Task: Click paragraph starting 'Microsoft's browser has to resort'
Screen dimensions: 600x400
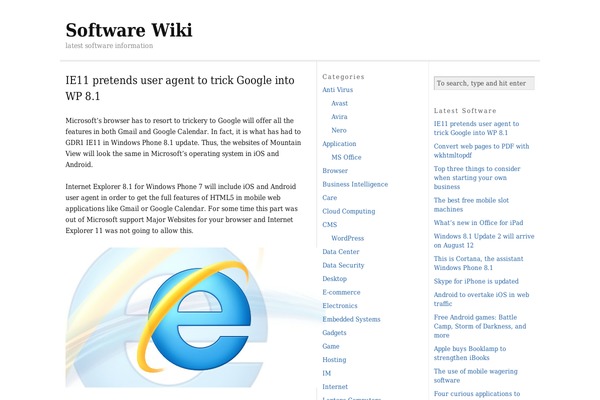Action: (x=183, y=142)
